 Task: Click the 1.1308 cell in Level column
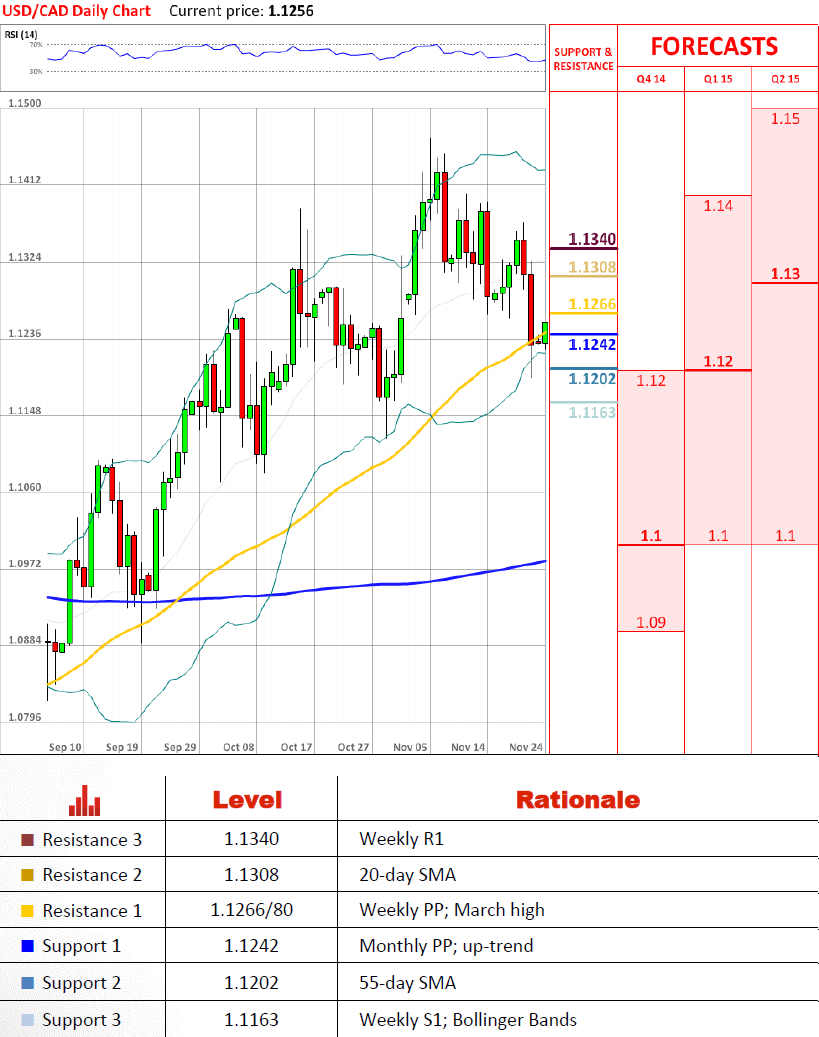pyautogui.click(x=251, y=874)
